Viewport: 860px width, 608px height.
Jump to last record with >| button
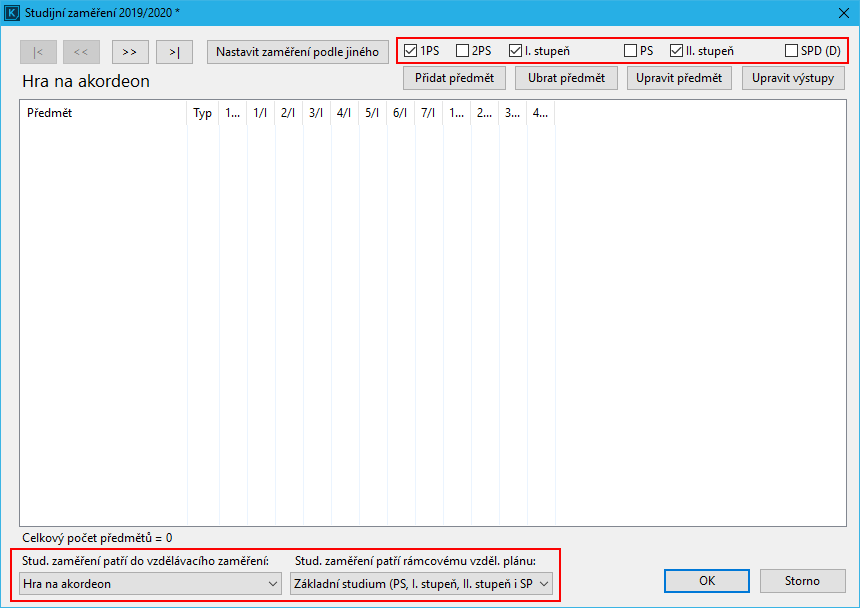click(174, 52)
